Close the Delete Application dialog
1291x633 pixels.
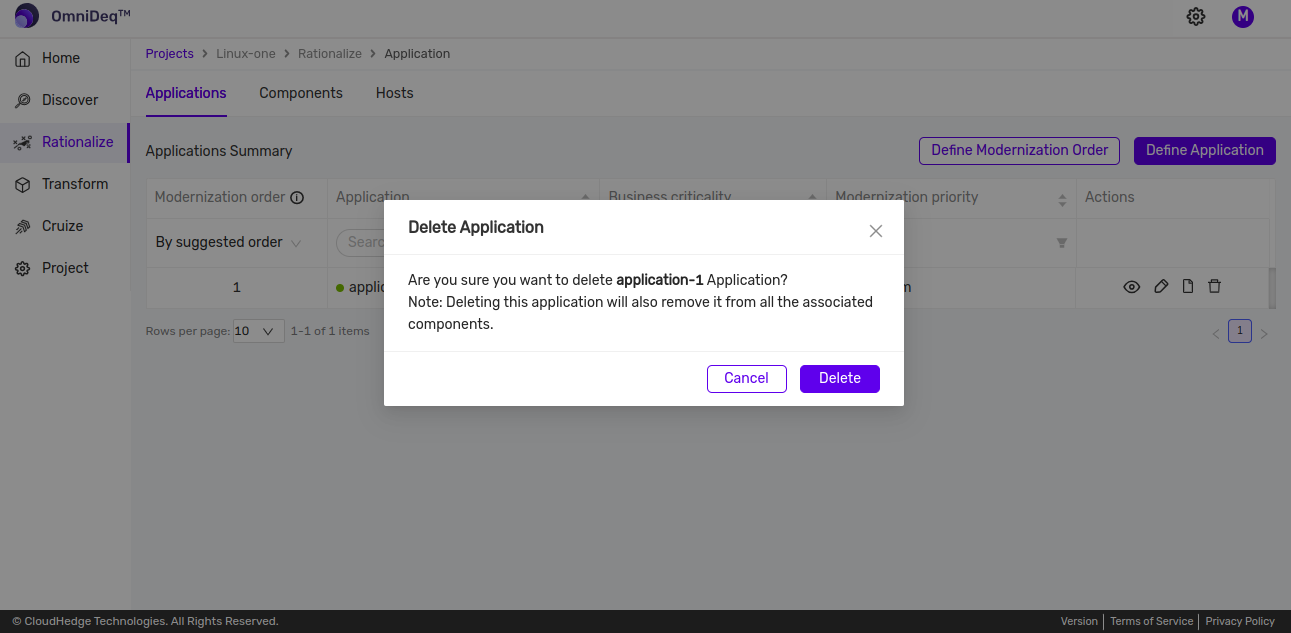point(876,231)
